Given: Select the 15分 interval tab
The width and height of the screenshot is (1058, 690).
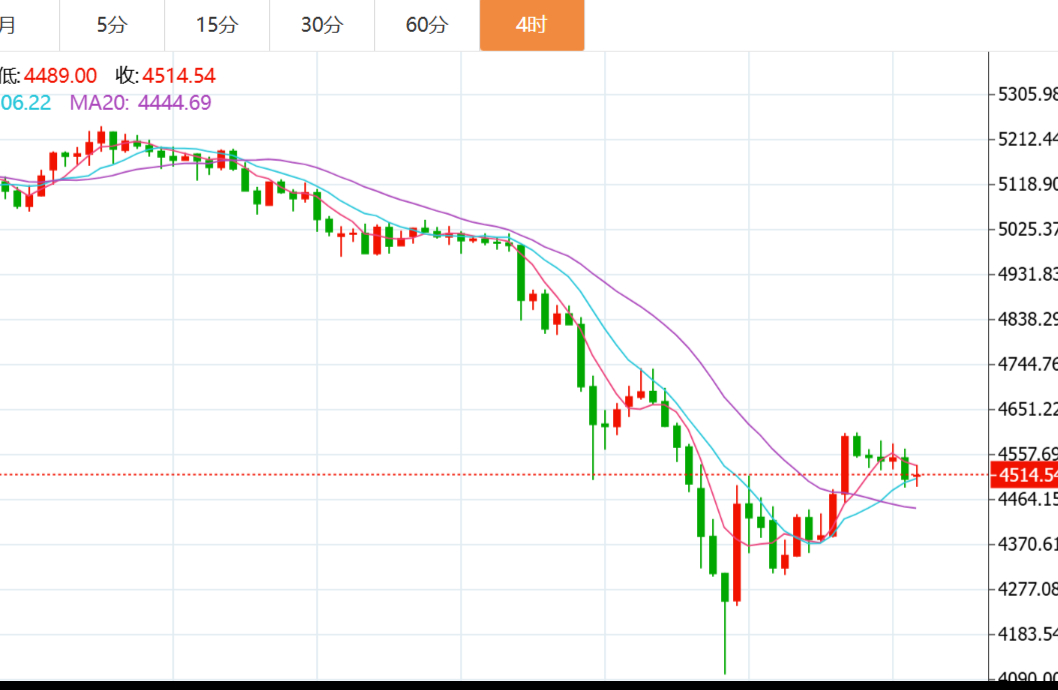Looking at the screenshot, I should coord(217,25).
